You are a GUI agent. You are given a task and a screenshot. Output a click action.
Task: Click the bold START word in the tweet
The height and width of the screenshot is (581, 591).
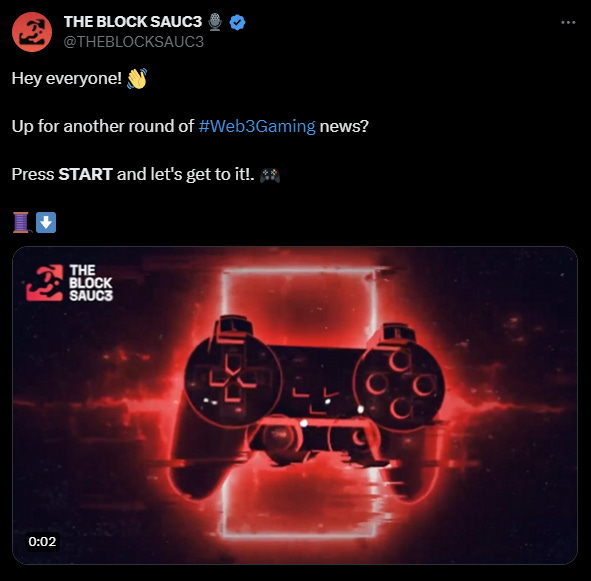86,174
